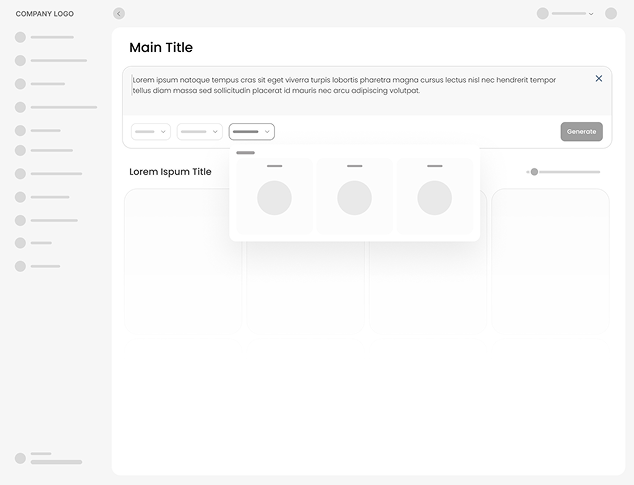Open the last item in the sidebar menu list
The image size is (634, 485).
click(x=45, y=266)
